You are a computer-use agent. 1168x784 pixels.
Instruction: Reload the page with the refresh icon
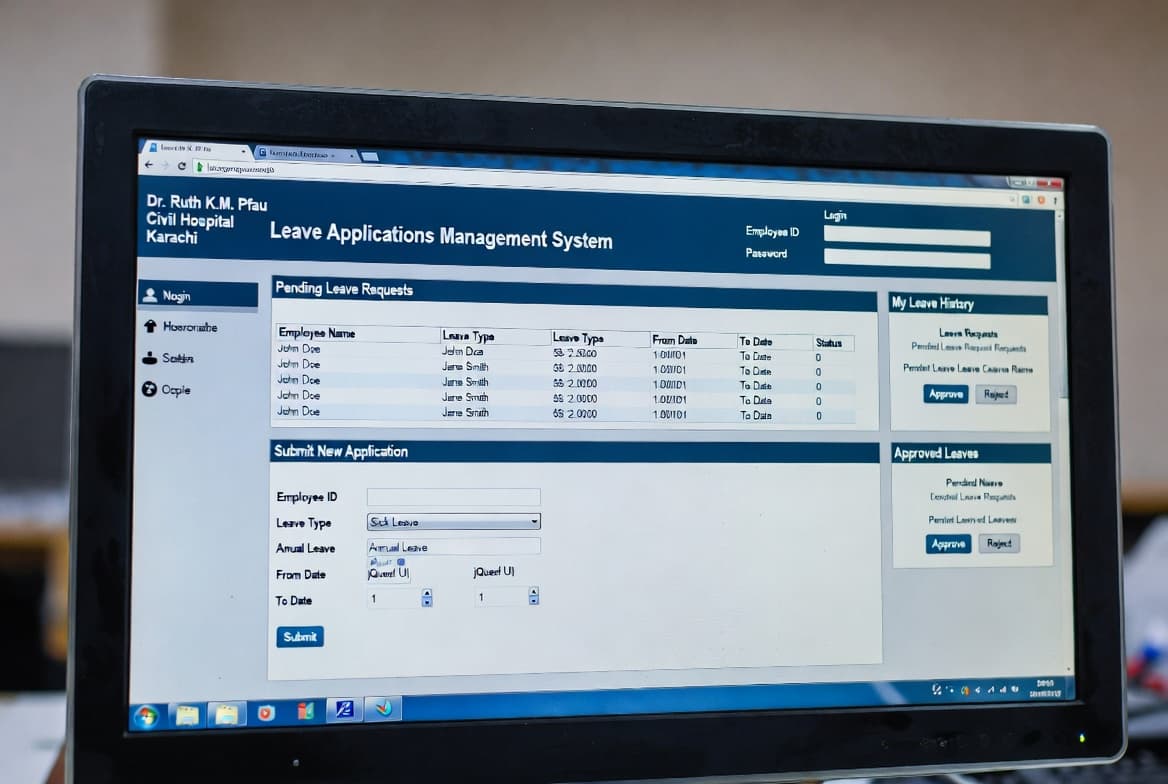182,166
